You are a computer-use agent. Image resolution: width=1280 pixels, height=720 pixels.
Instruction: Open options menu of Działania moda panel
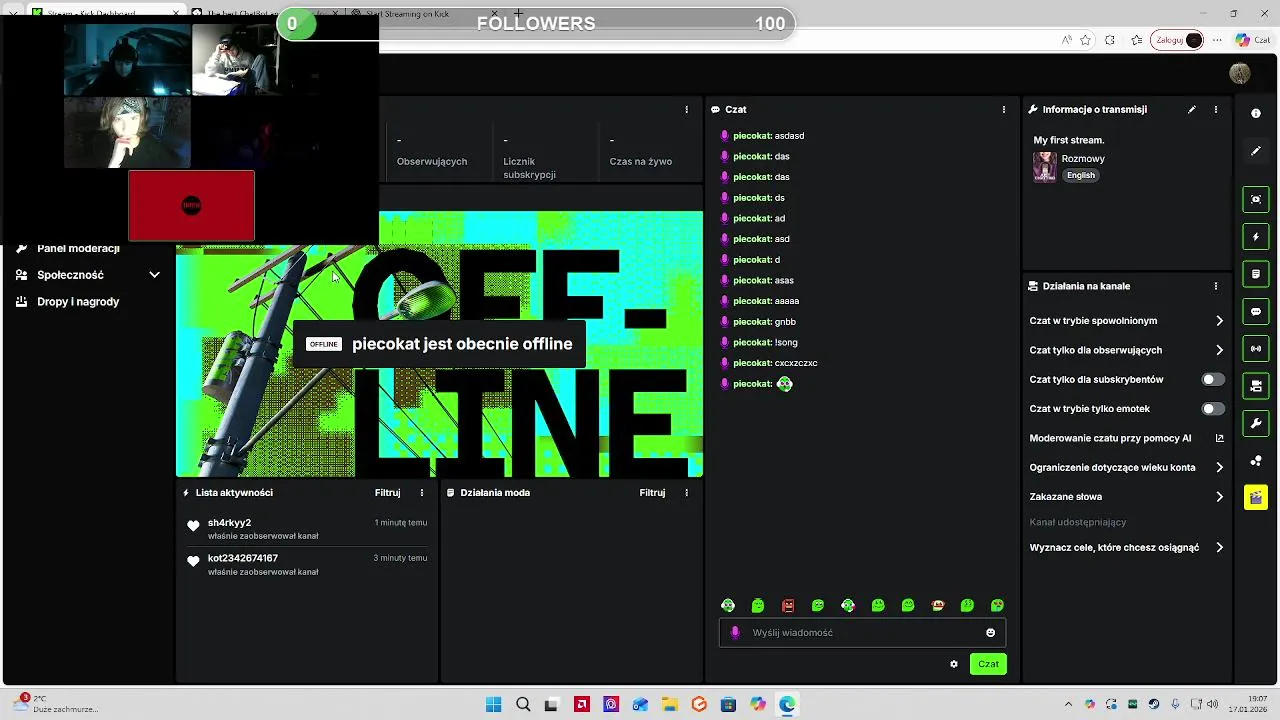686,492
